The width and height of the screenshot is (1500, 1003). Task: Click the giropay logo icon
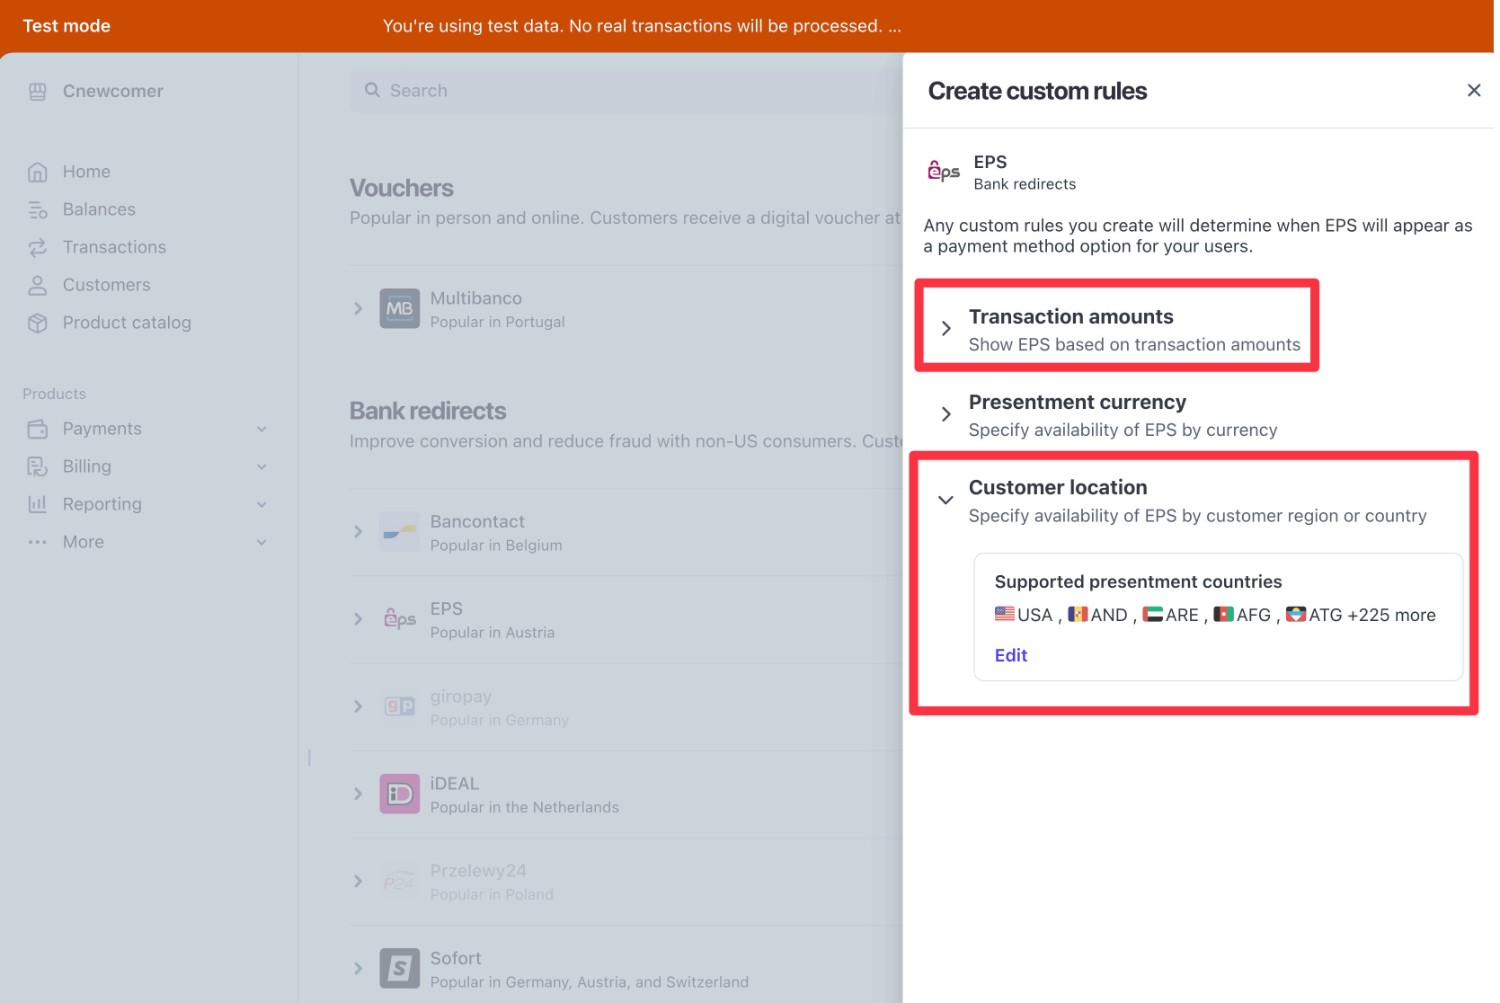pyautogui.click(x=400, y=707)
